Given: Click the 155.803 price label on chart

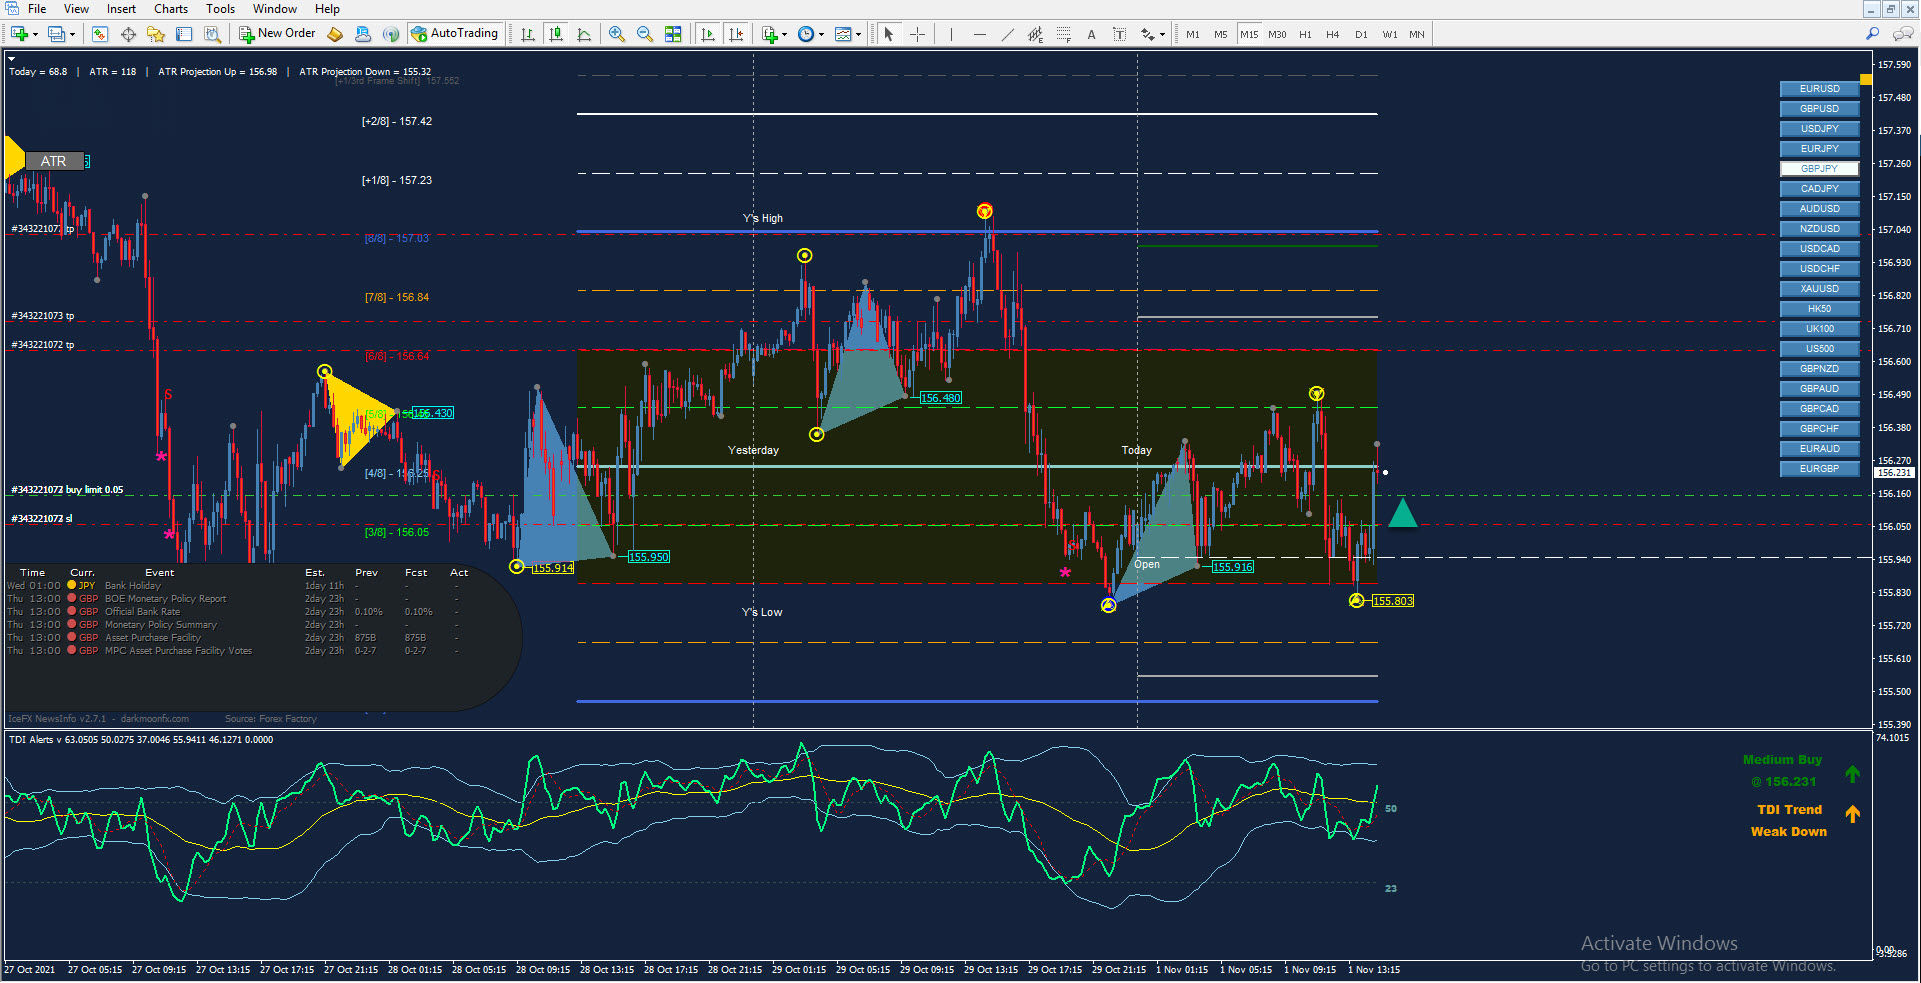Looking at the screenshot, I should point(1392,601).
